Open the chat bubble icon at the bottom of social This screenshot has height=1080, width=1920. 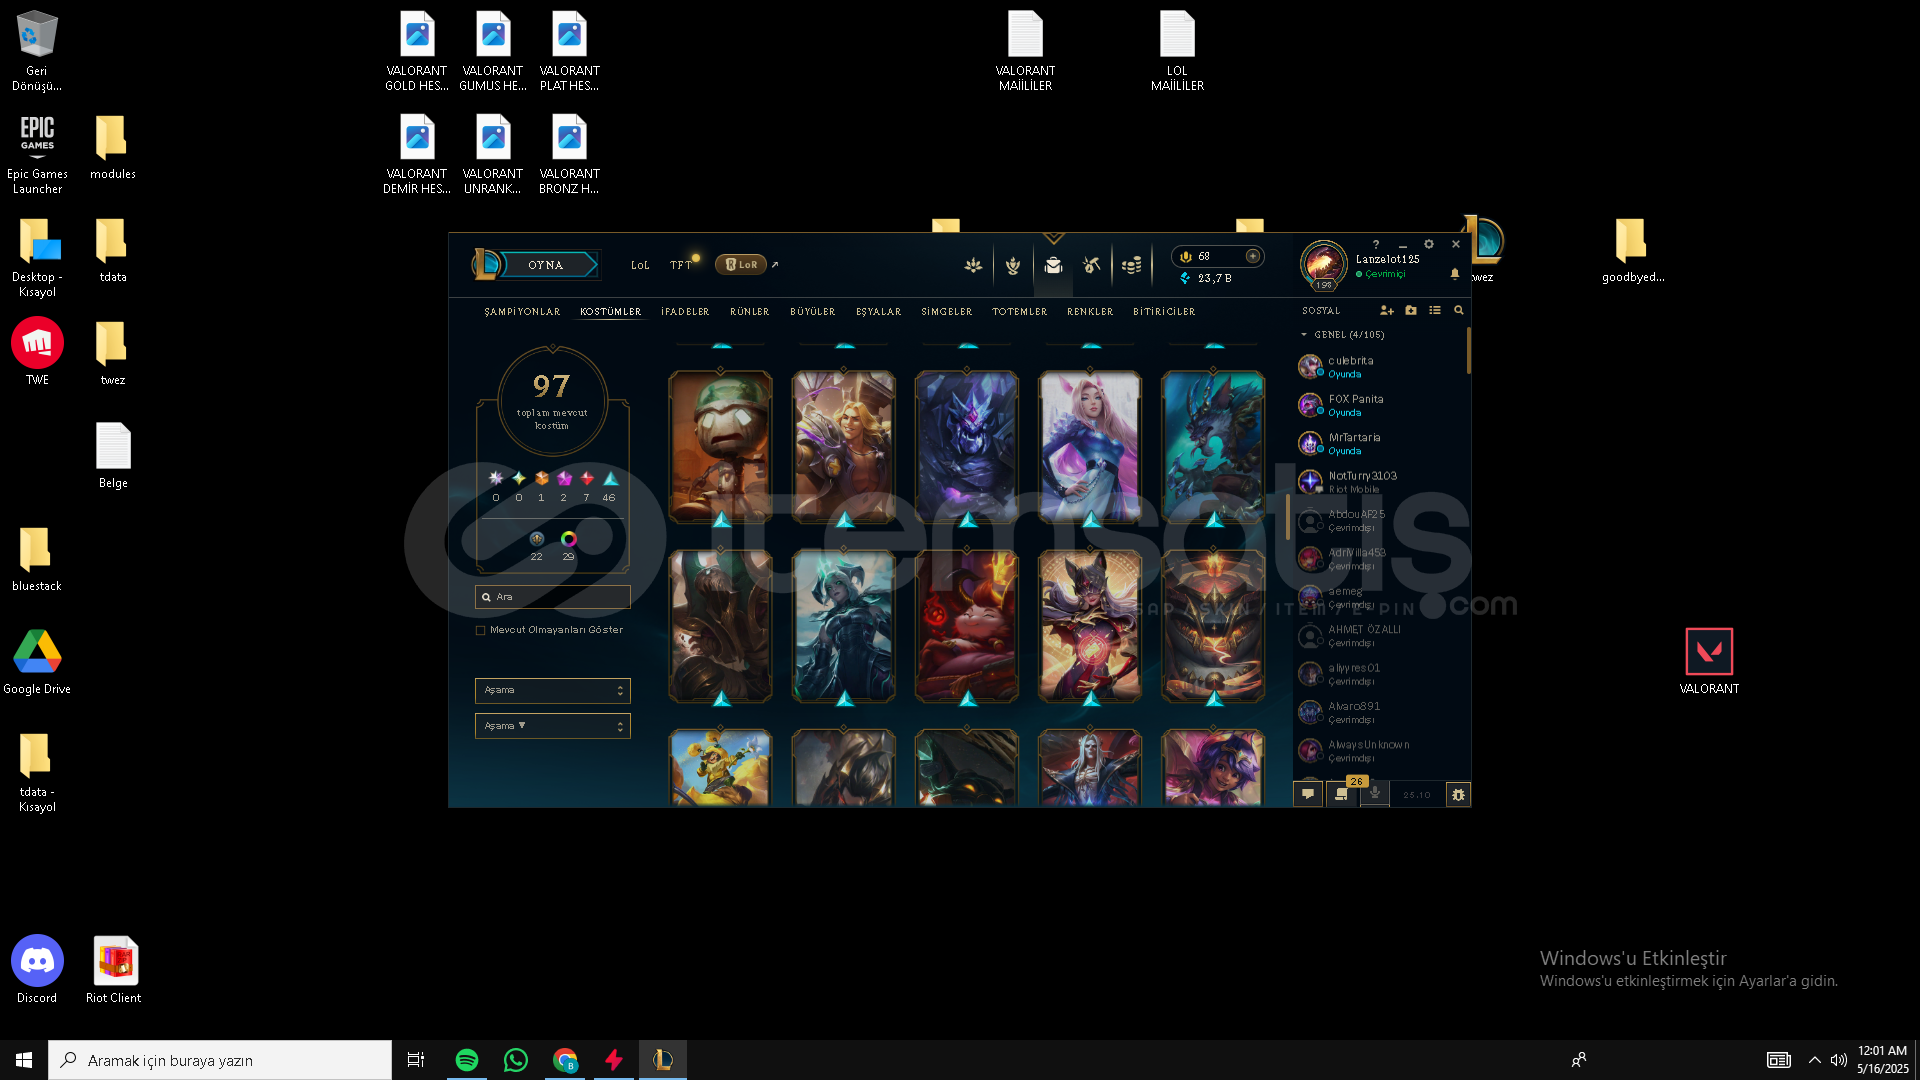click(1308, 794)
